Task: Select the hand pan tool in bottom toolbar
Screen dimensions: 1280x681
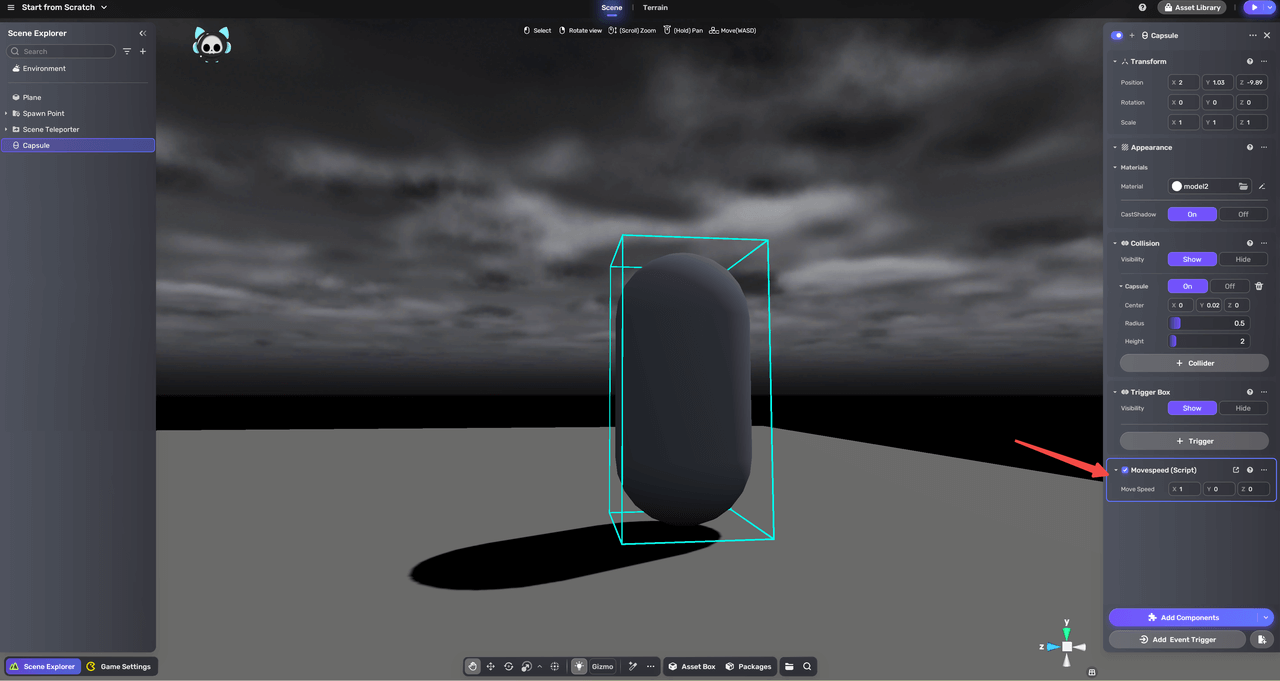Action: tap(473, 666)
